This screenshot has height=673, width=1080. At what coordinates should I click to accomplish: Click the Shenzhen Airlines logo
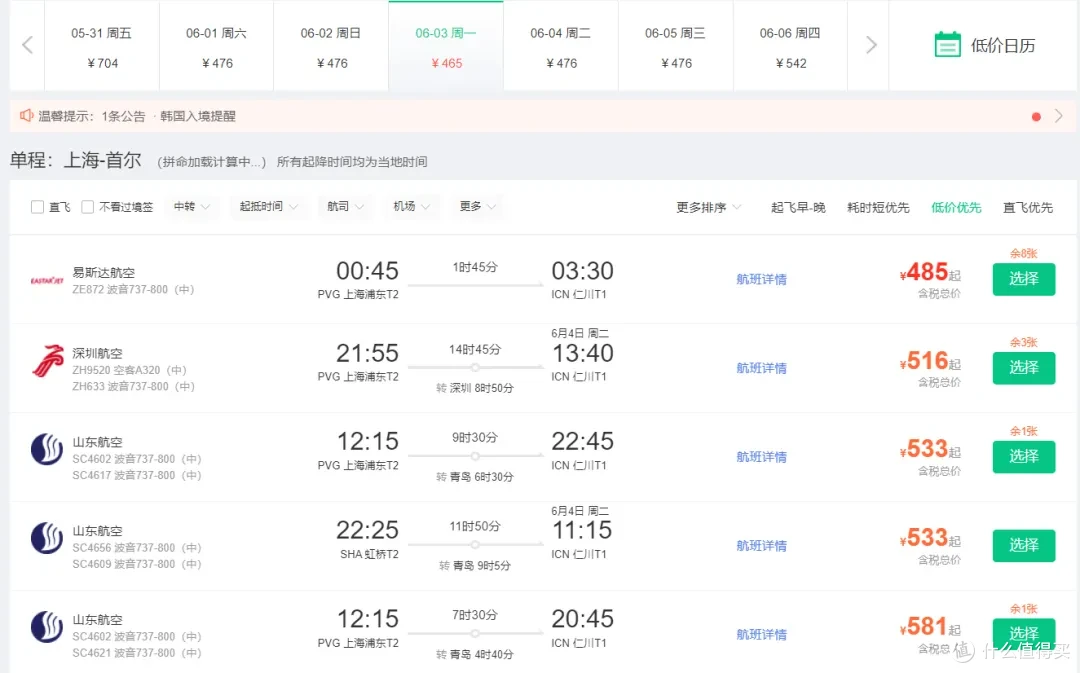point(48,361)
